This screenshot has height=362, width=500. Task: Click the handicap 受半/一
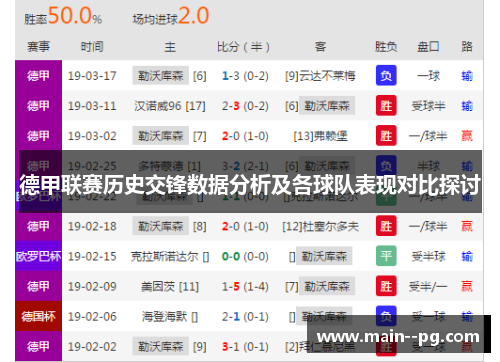point(428,286)
